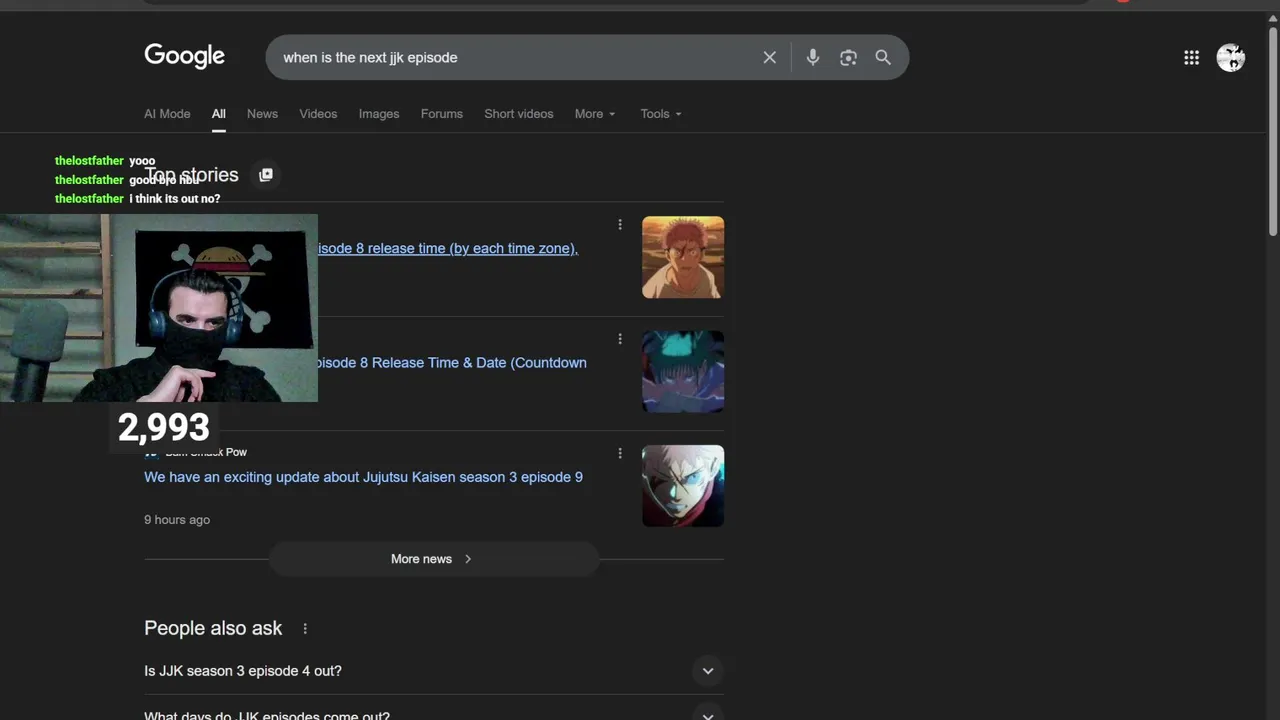Image resolution: width=1280 pixels, height=720 pixels.
Task: Click the 'People also ask' heading
Action: [213, 629]
